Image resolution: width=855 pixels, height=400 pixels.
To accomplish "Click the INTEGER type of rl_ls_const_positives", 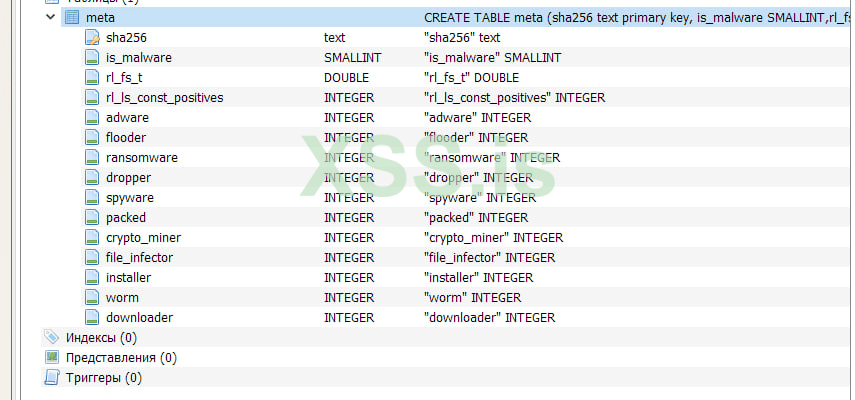I will click(349, 98).
